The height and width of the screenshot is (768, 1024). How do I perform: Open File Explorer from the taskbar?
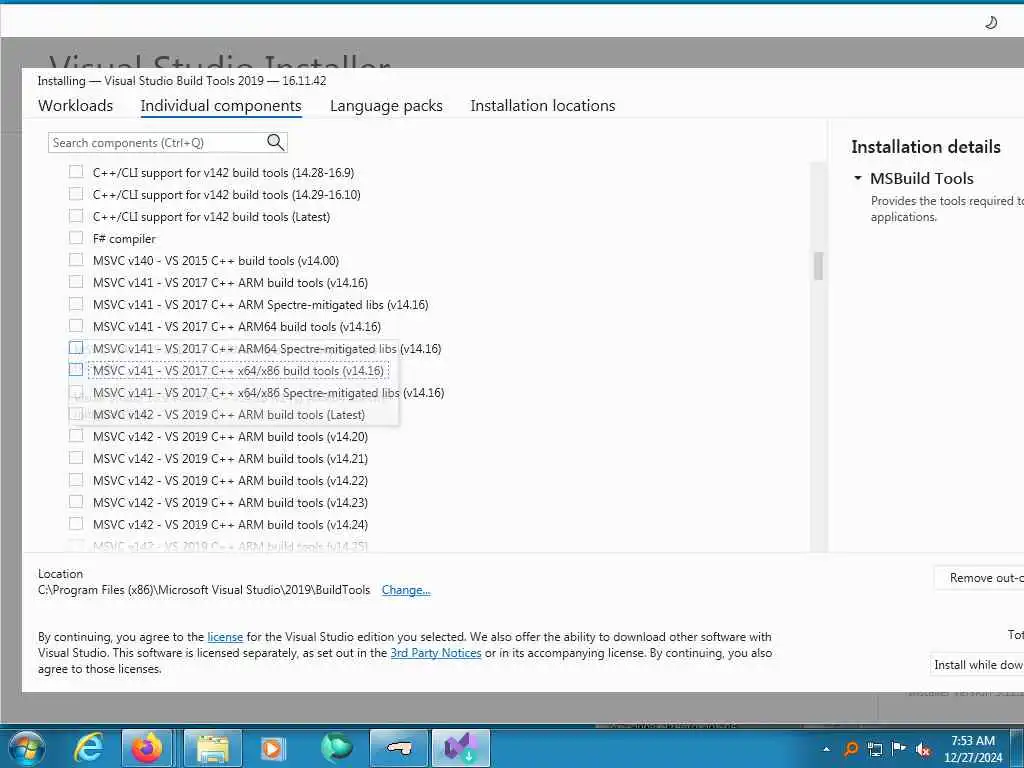pyautogui.click(x=212, y=748)
